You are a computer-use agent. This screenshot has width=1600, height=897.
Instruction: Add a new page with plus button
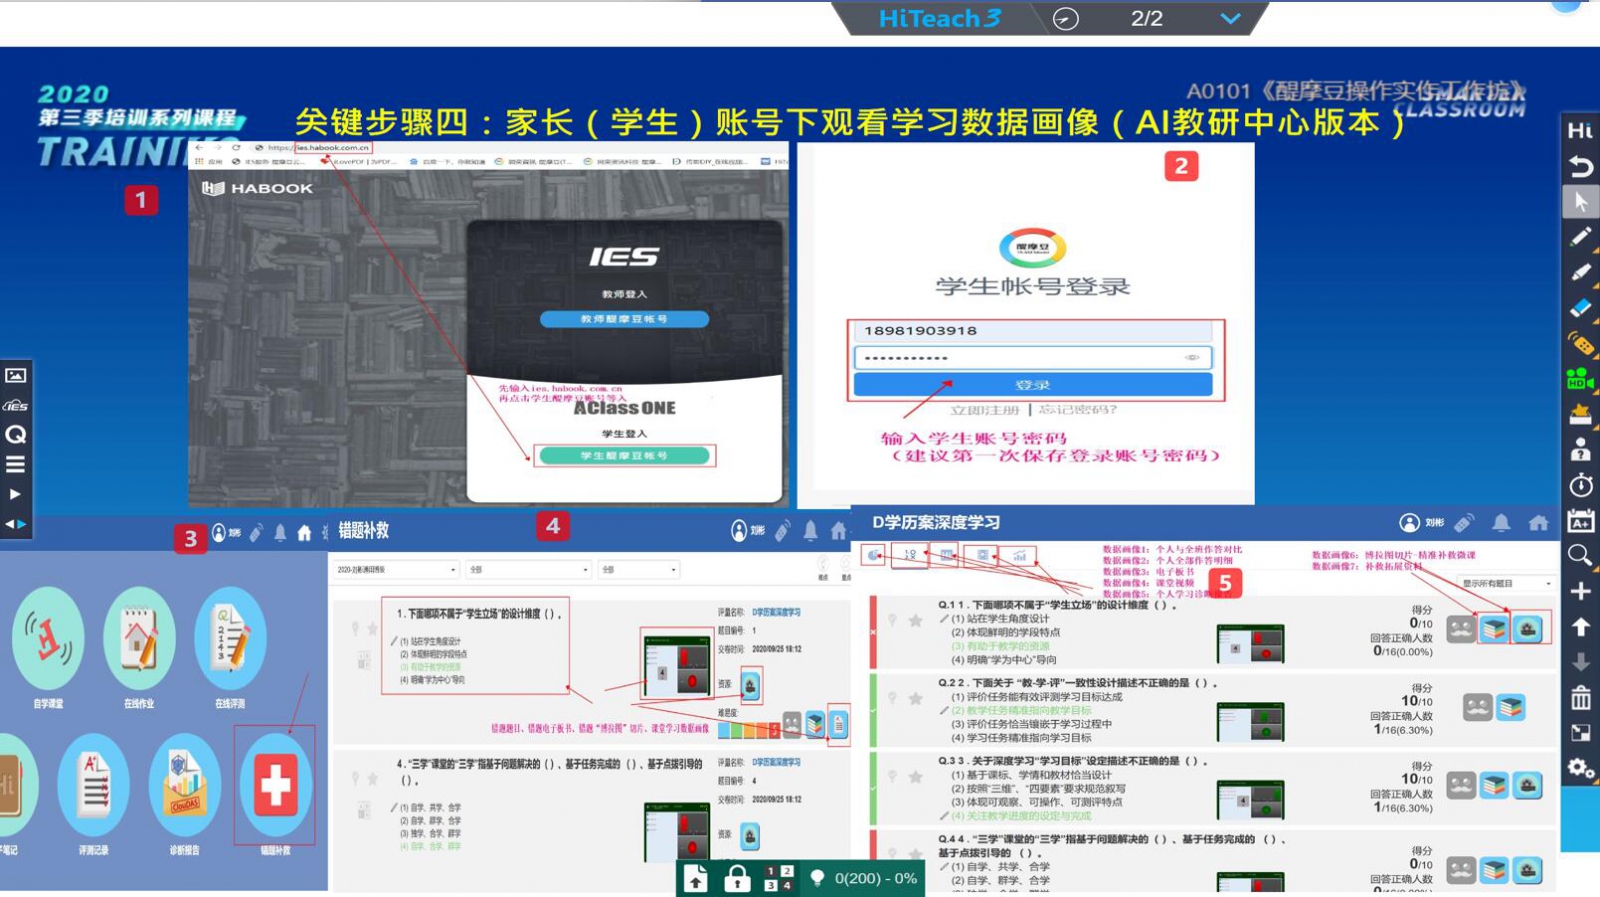[1580, 591]
